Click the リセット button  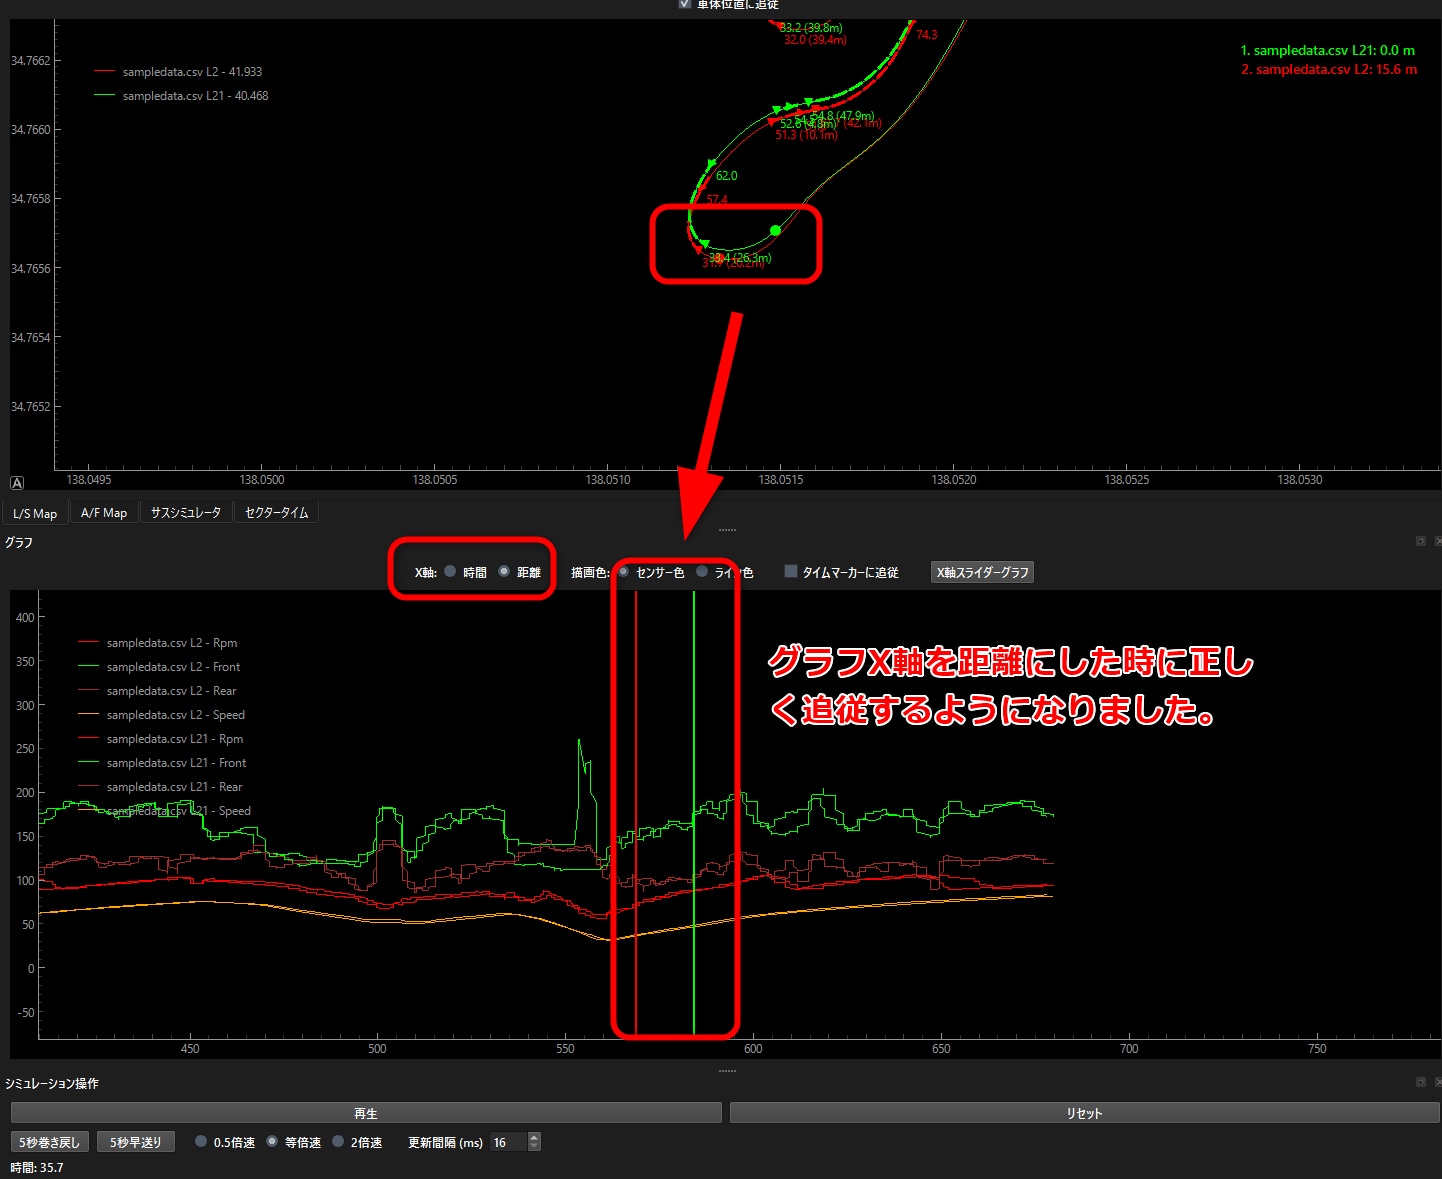click(x=1085, y=1113)
